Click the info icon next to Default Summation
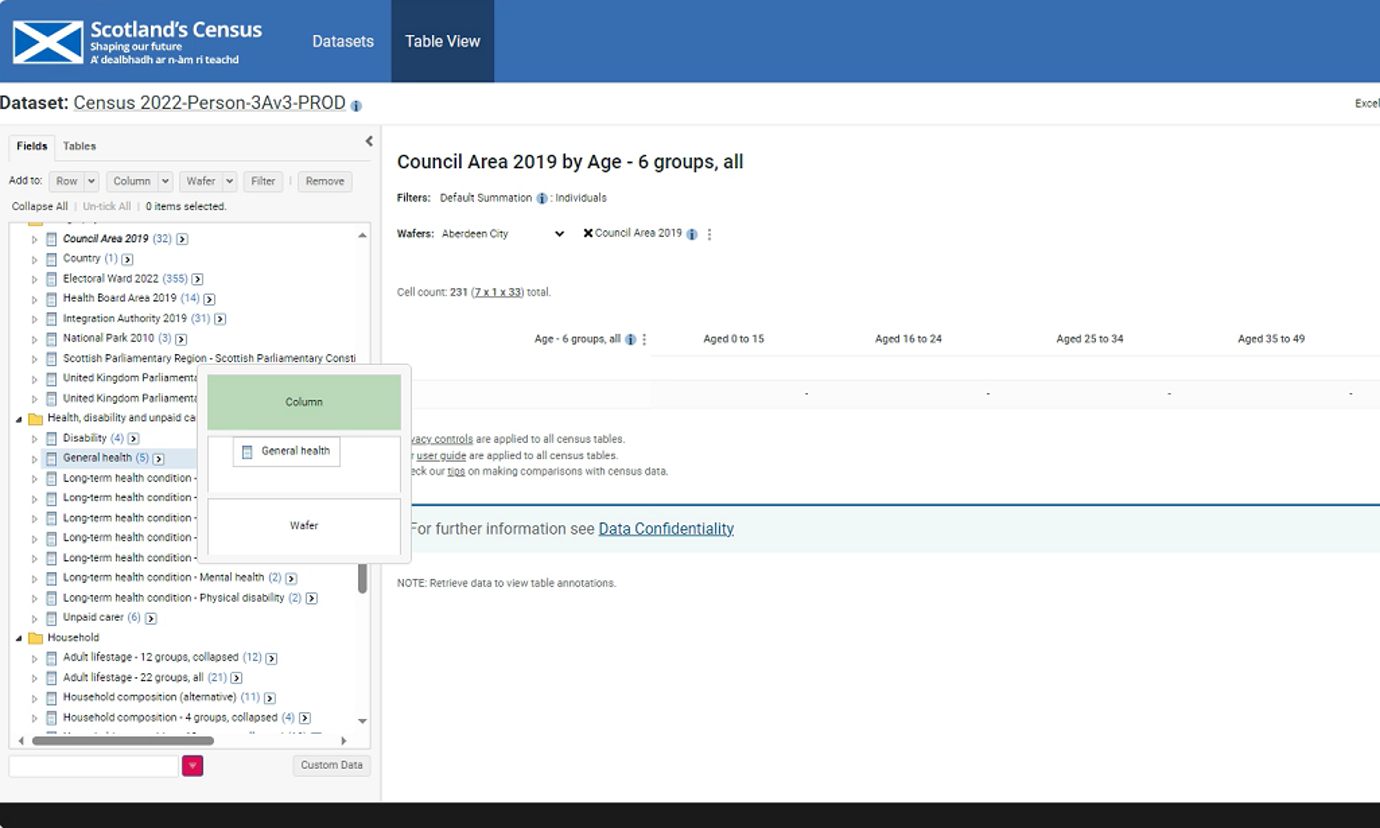The width and height of the screenshot is (1380, 828). pos(542,198)
